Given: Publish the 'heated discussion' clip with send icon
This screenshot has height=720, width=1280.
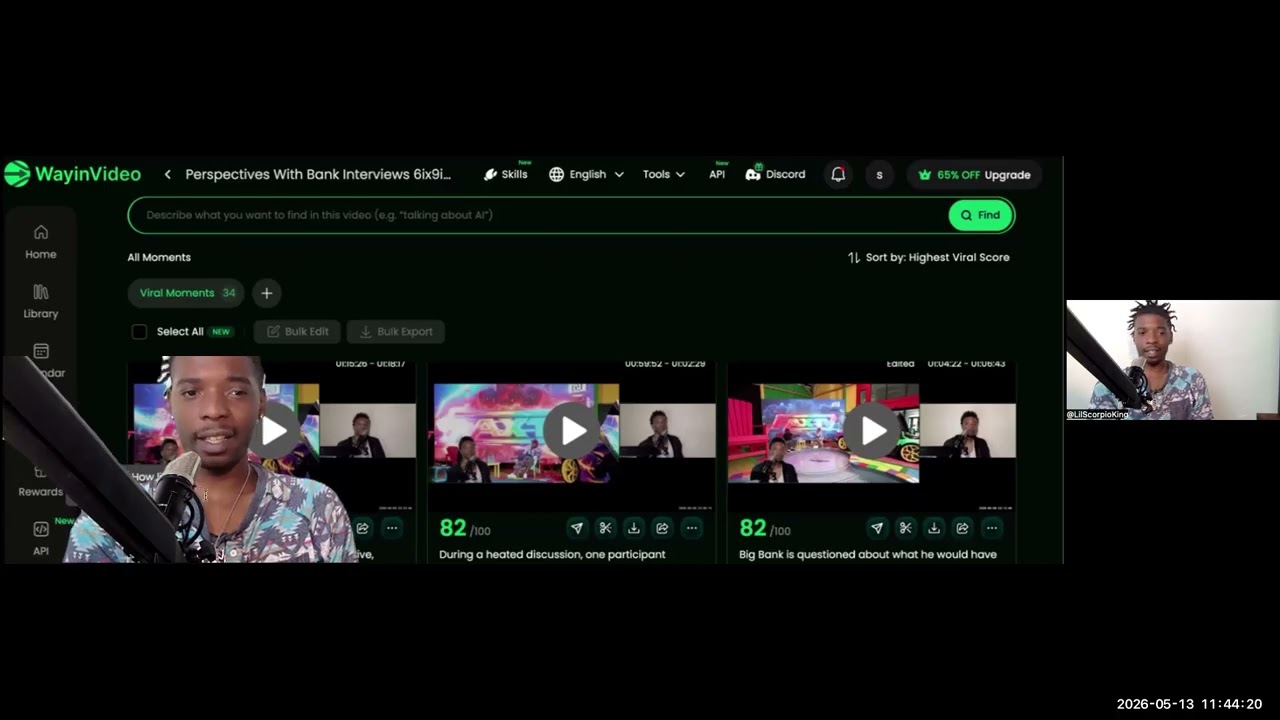Looking at the screenshot, I should [x=577, y=528].
